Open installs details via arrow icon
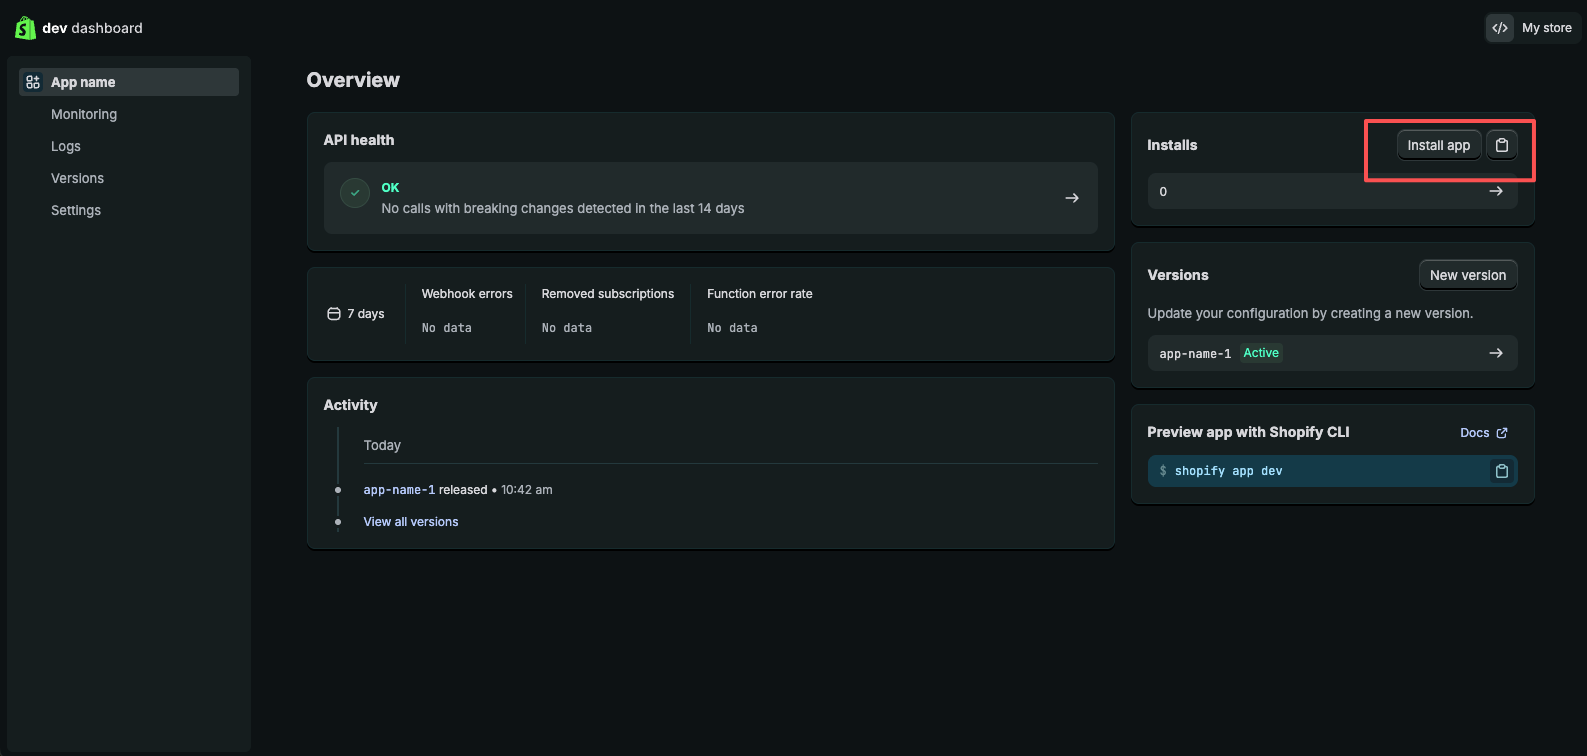 (x=1496, y=191)
